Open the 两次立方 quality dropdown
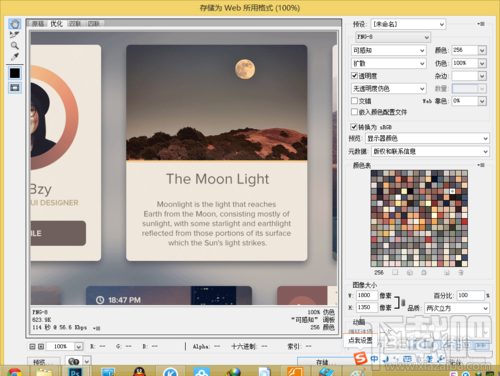 pos(457,308)
